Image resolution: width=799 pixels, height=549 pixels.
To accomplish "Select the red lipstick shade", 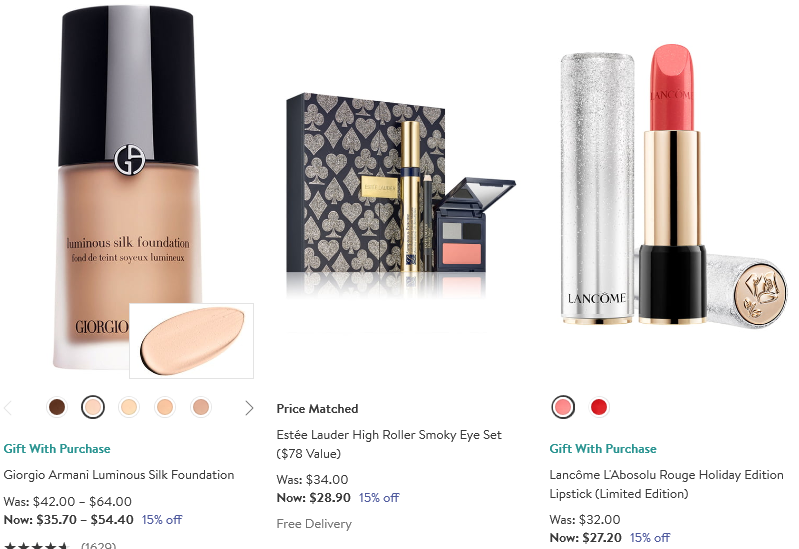I will (x=599, y=407).
